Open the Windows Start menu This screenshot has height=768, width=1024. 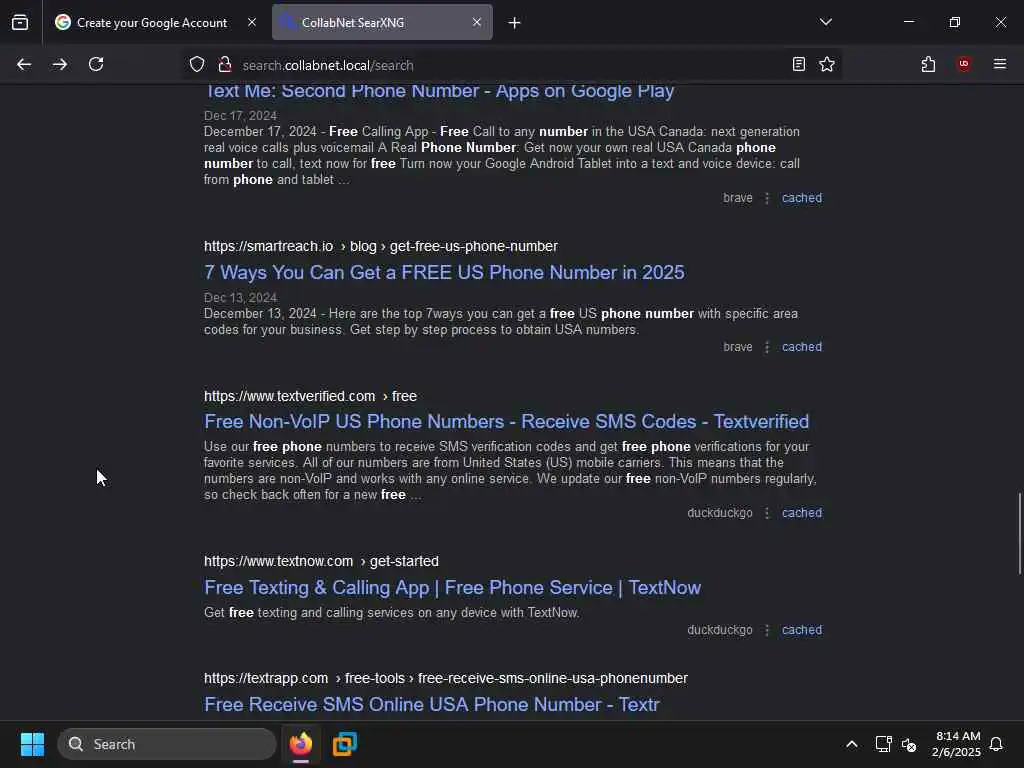click(32, 744)
